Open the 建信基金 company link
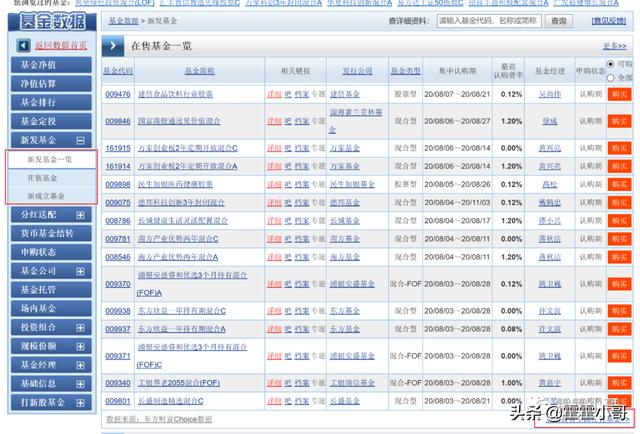Viewport: 640px width, 434px height. pyautogui.click(x=344, y=94)
